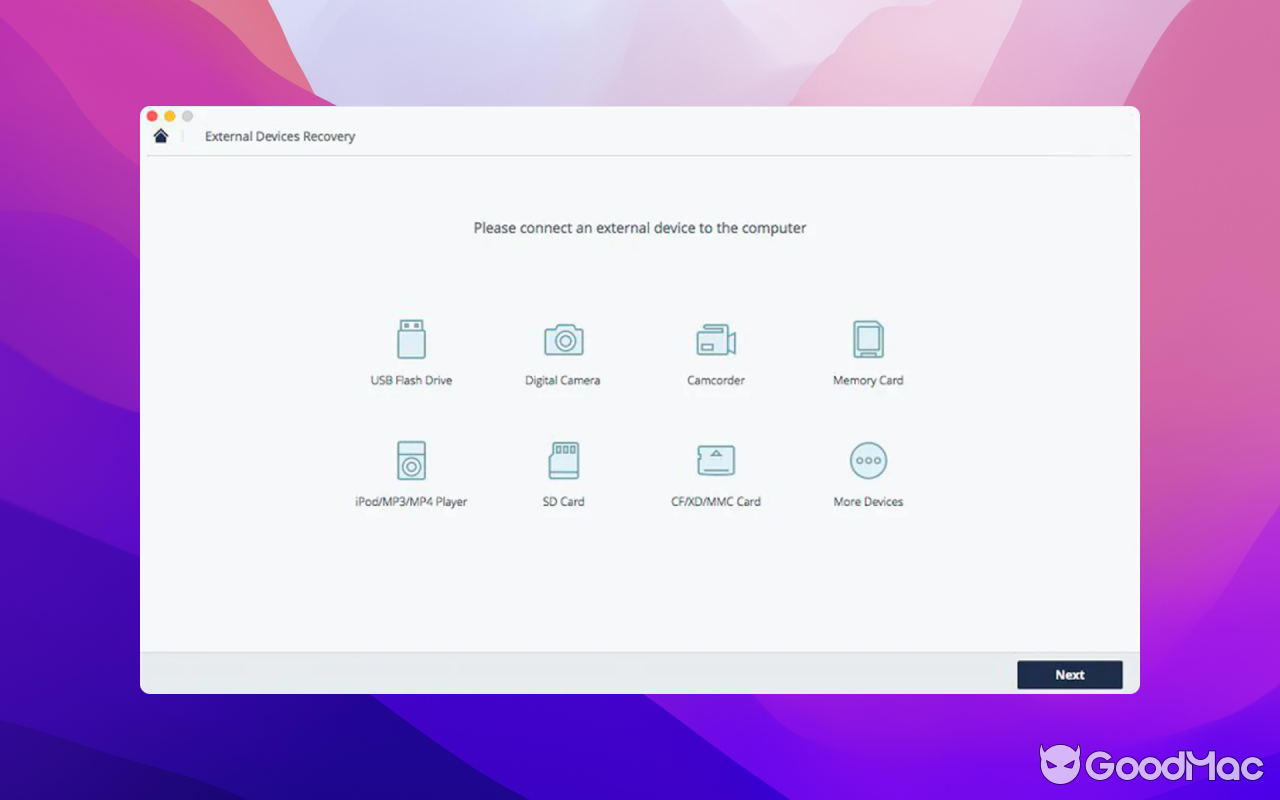
Task: Select the CF/XD/MMC Card icon
Action: pos(716,460)
